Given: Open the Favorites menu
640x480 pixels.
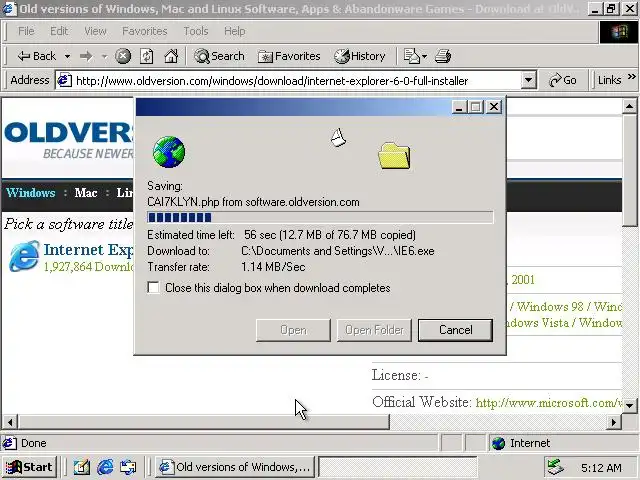Looking at the screenshot, I should 144,31.
